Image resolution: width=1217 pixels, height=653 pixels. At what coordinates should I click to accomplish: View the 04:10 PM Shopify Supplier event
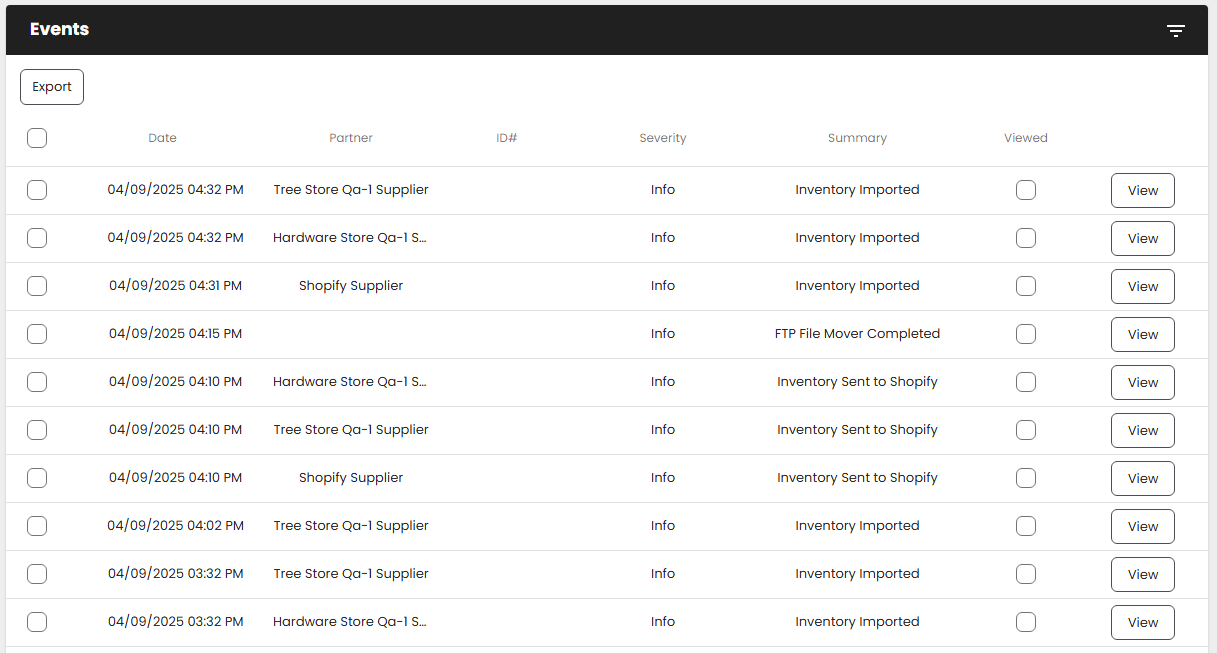click(1142, 478)
